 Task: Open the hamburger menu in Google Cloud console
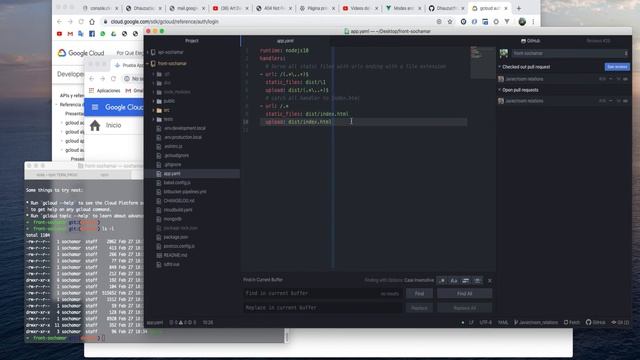click(x=95, y=107)
